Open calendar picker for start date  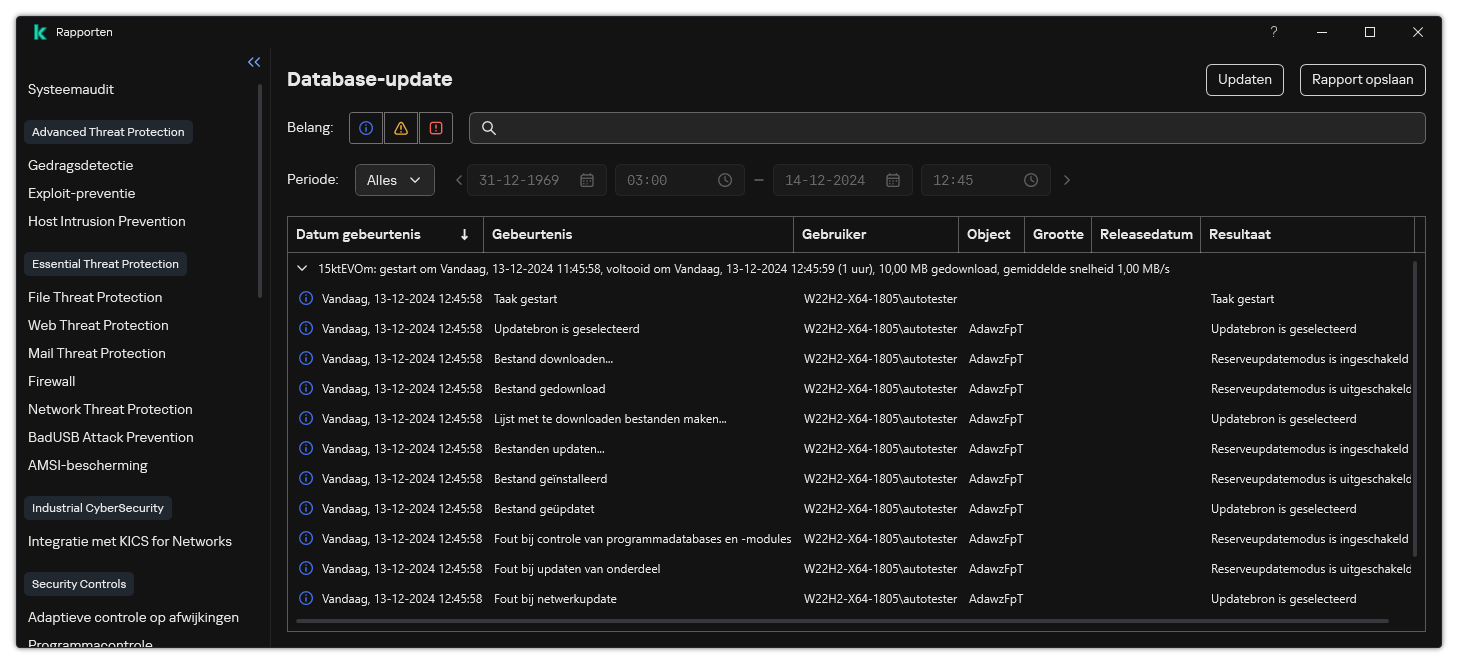(x=587, y=180)
